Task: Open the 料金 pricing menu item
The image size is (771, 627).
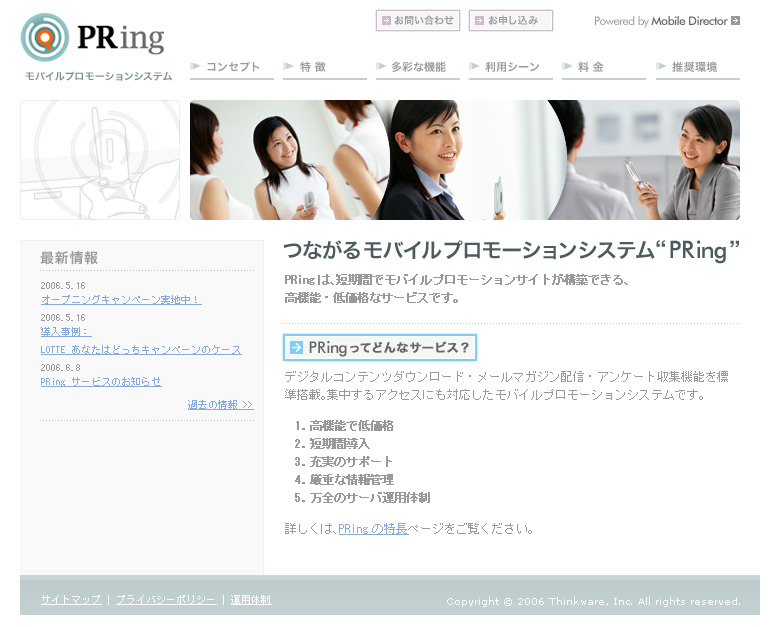Action: coord(603,67)
